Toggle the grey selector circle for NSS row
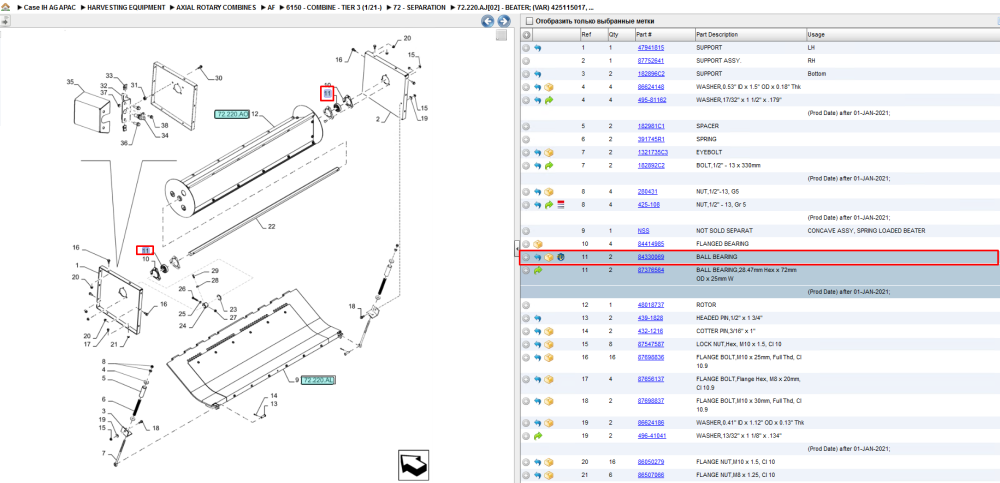1000x483 pixels. point(526,231)
